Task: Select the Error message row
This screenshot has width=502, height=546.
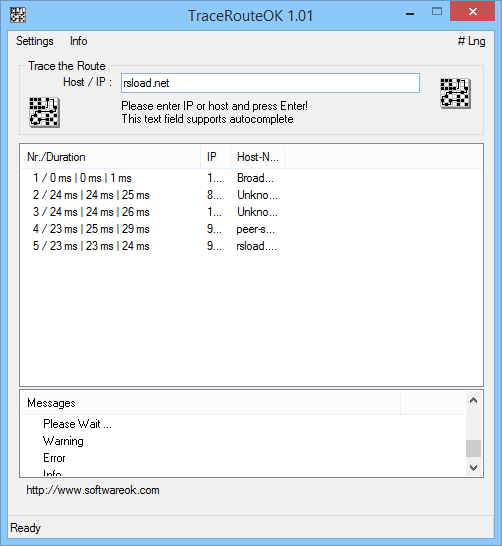Action: click(54, 458)
